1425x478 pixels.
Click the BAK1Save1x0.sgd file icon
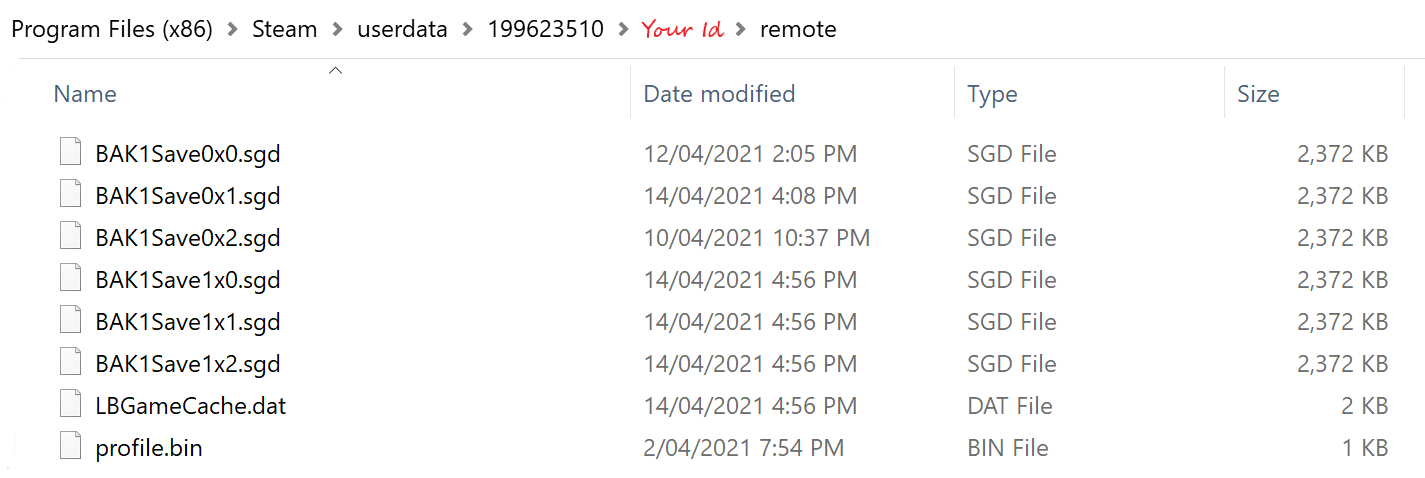[x=70, y=280]
